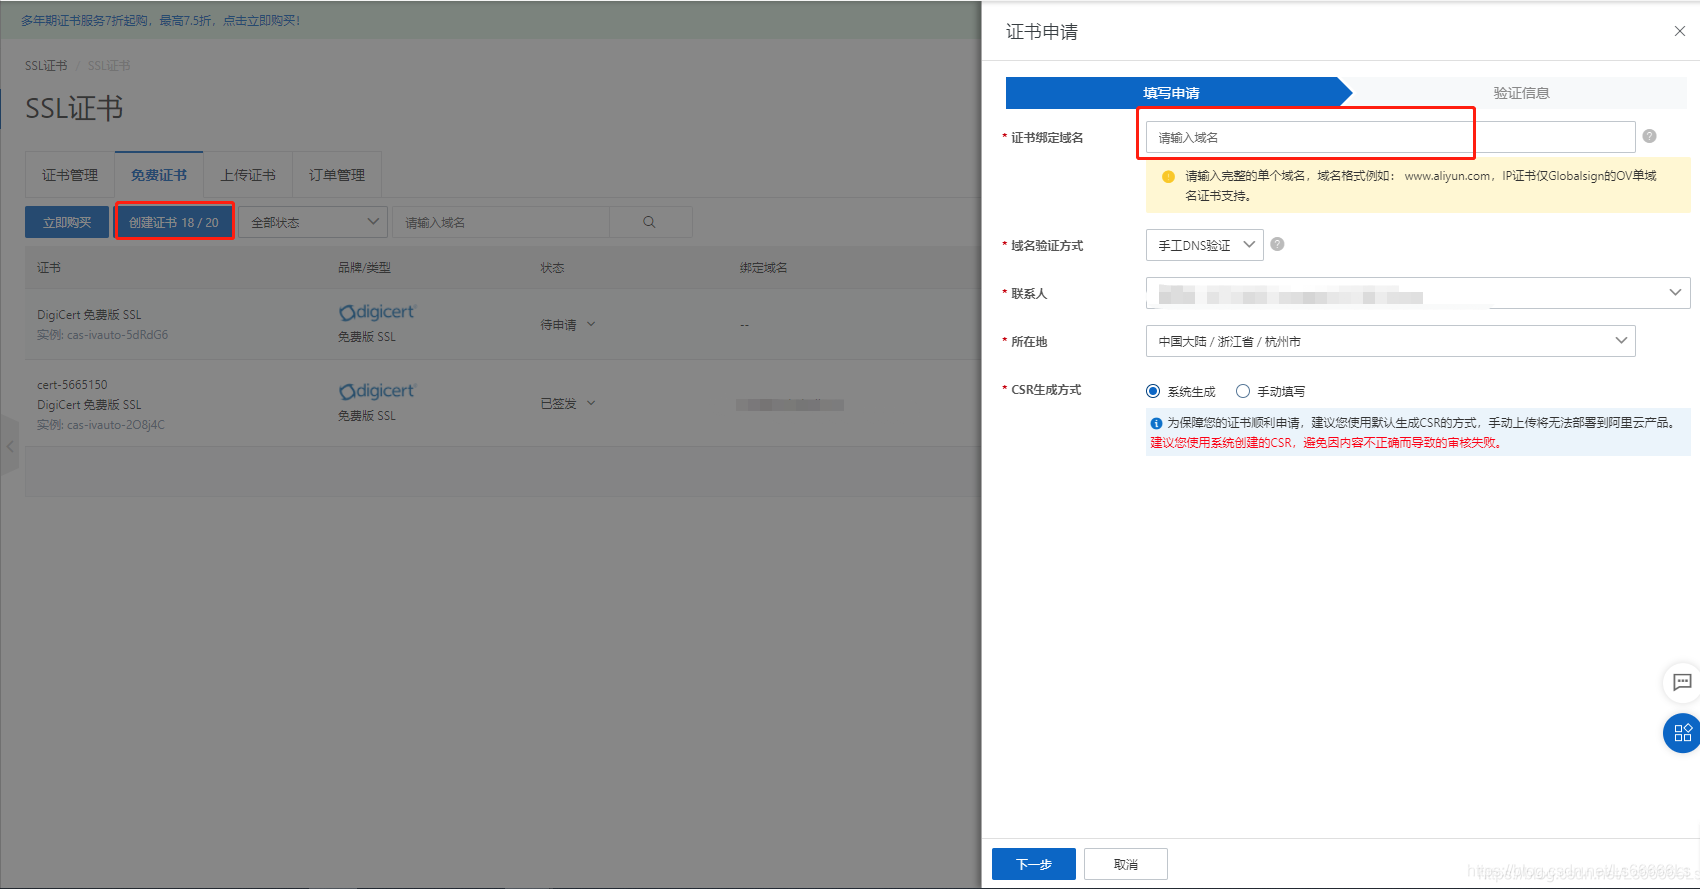Select 手动填写 CSR radio option
Image resolution: width=1700 pixels, height=889 pixels.
click(1243, 391)
